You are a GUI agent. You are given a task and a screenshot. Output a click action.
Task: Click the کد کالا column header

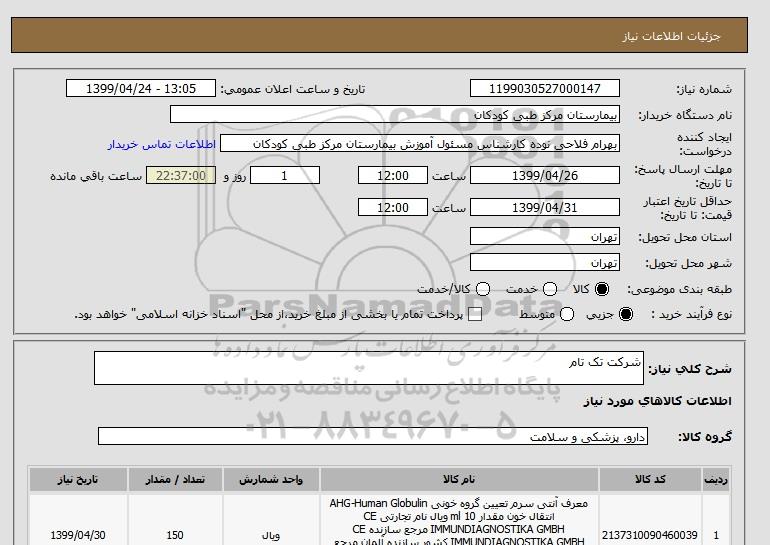tap(650, 479)
